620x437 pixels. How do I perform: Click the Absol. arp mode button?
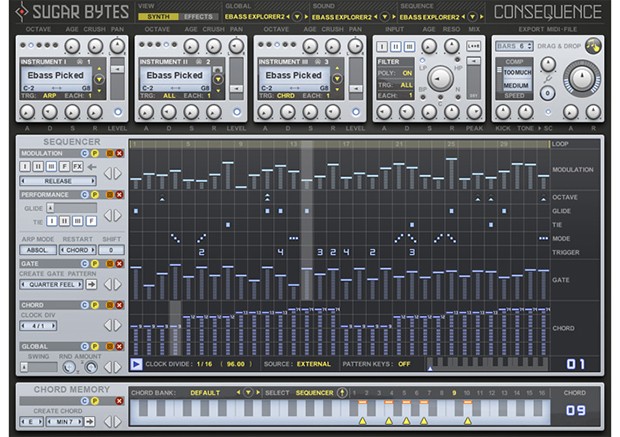coord(34,249)
